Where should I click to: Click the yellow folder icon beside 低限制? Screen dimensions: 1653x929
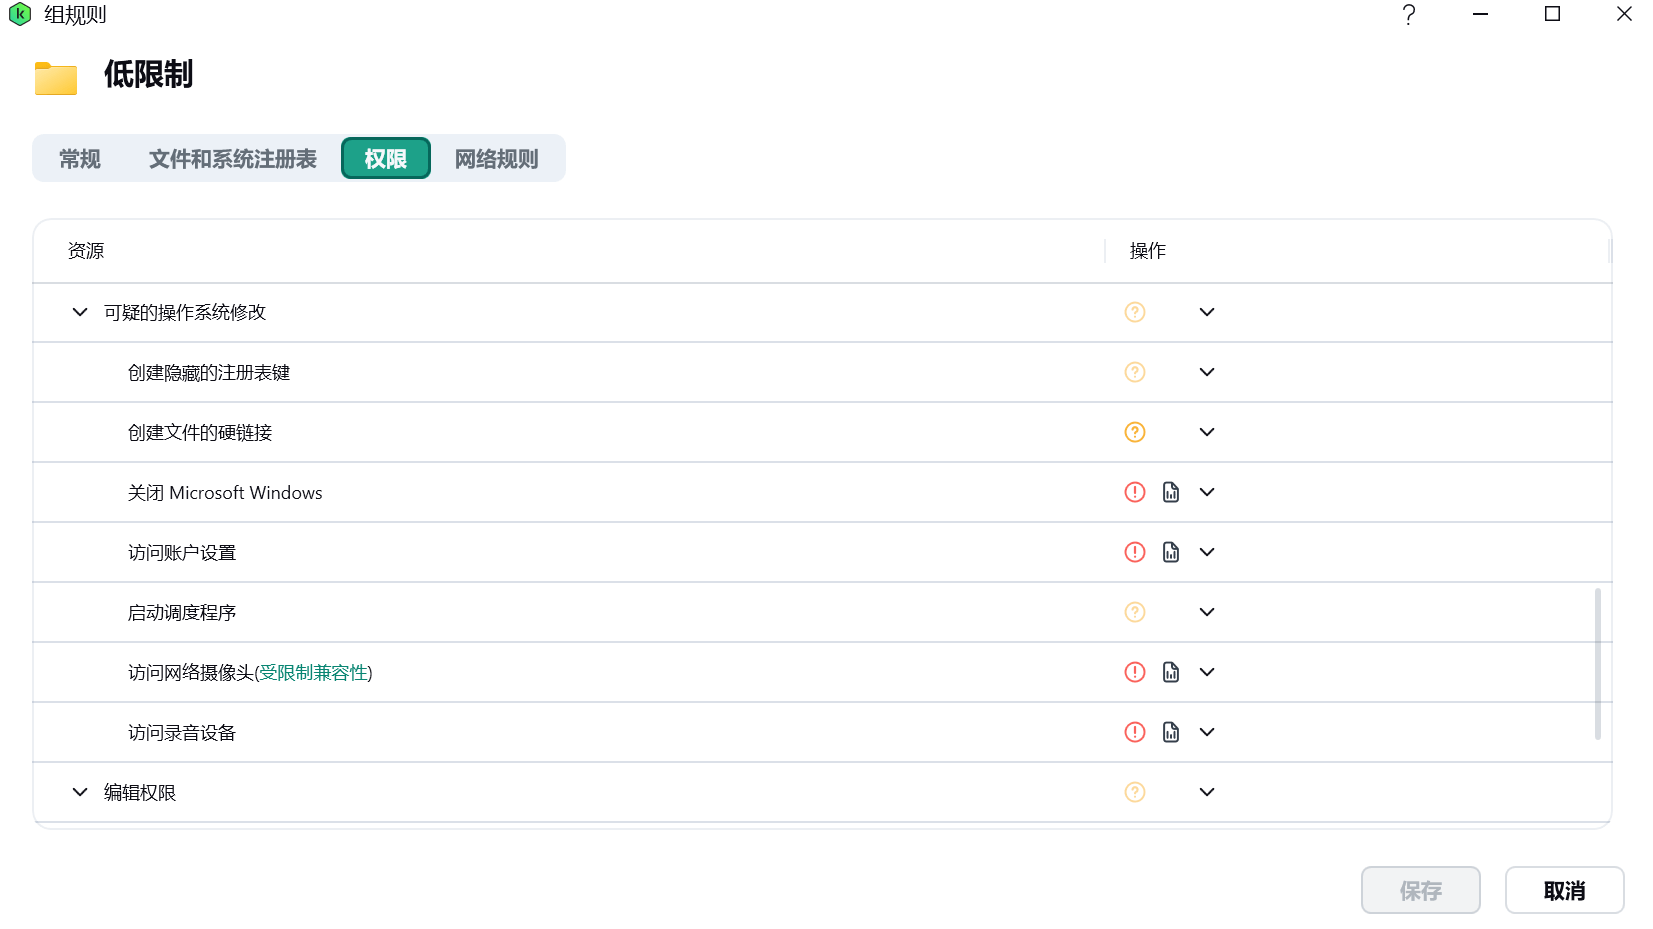point(56,78)
